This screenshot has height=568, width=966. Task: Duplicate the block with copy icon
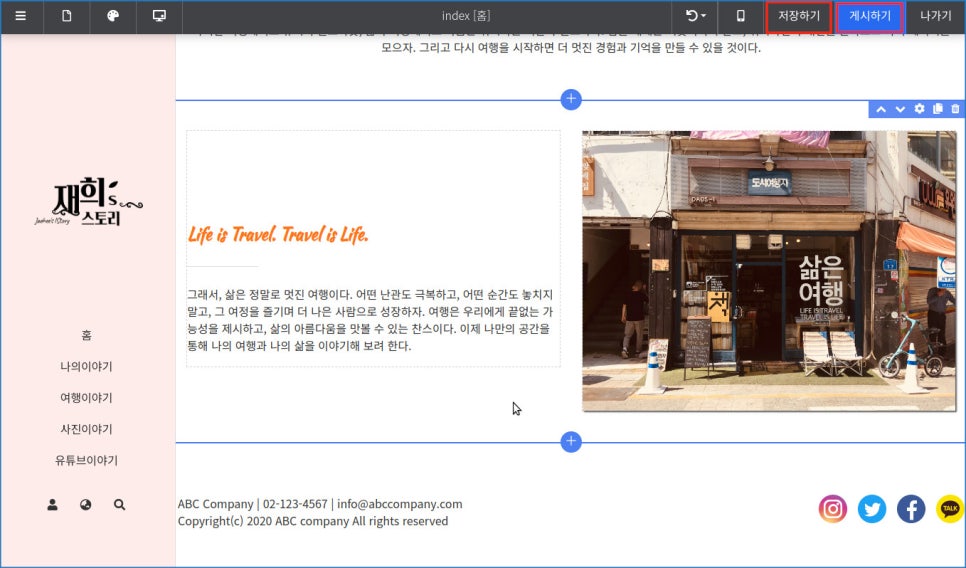click(938, 109)
